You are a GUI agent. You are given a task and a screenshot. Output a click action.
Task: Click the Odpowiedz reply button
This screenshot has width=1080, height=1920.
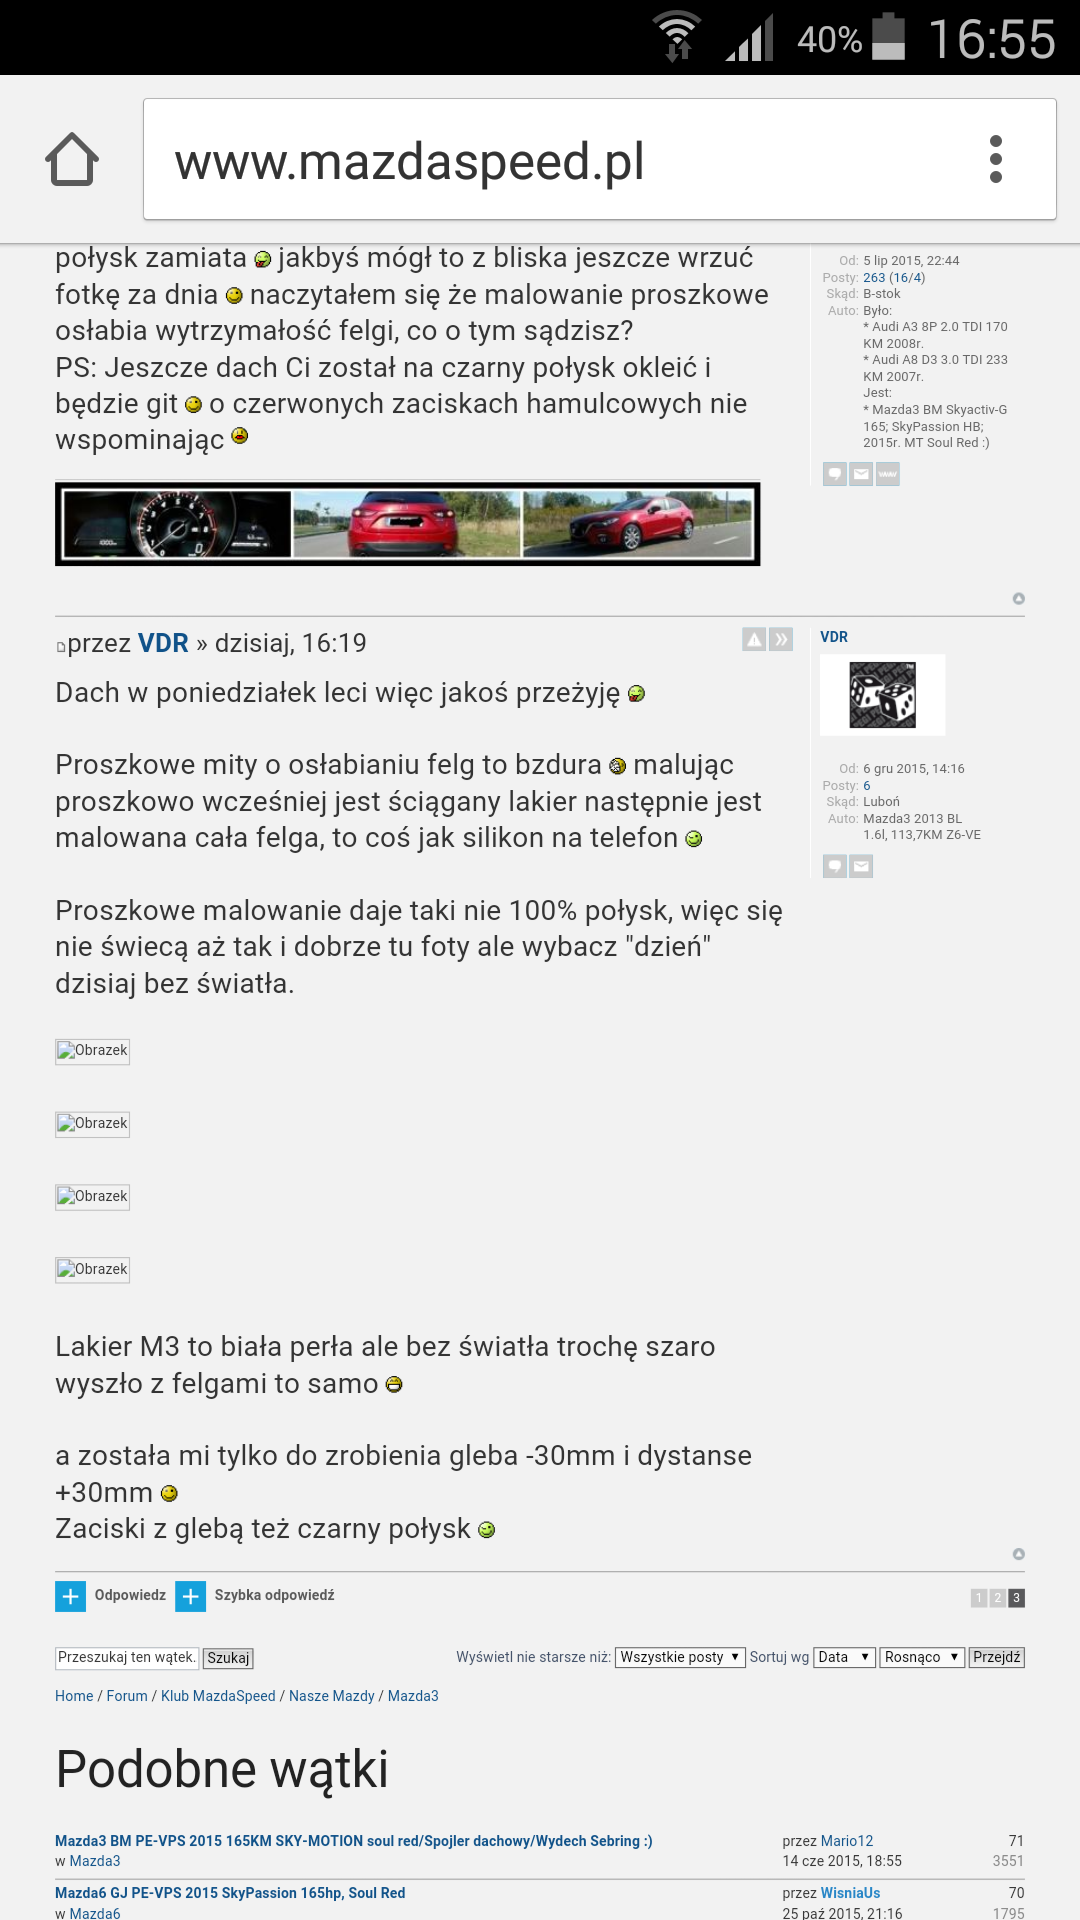pyautogui.click(x=111, y=1596)
